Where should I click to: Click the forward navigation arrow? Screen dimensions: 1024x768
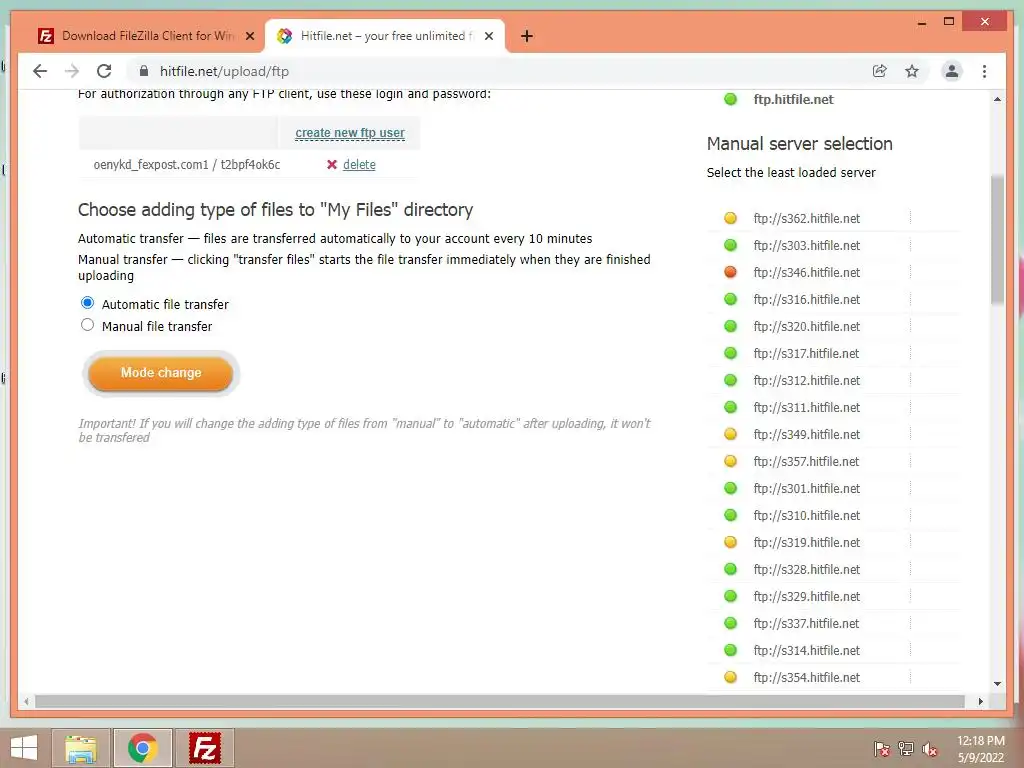pyautogui.click(x=72, y=71)
